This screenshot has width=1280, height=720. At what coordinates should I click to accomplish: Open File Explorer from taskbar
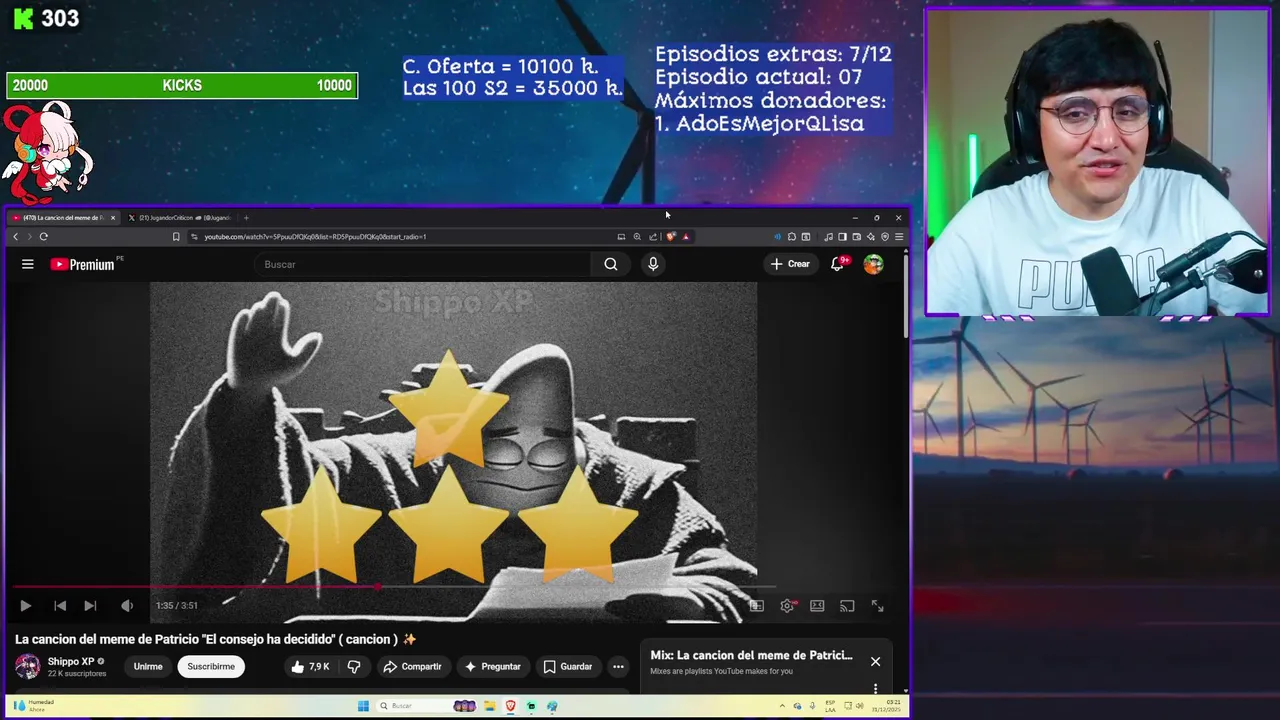tap(490, 706)
